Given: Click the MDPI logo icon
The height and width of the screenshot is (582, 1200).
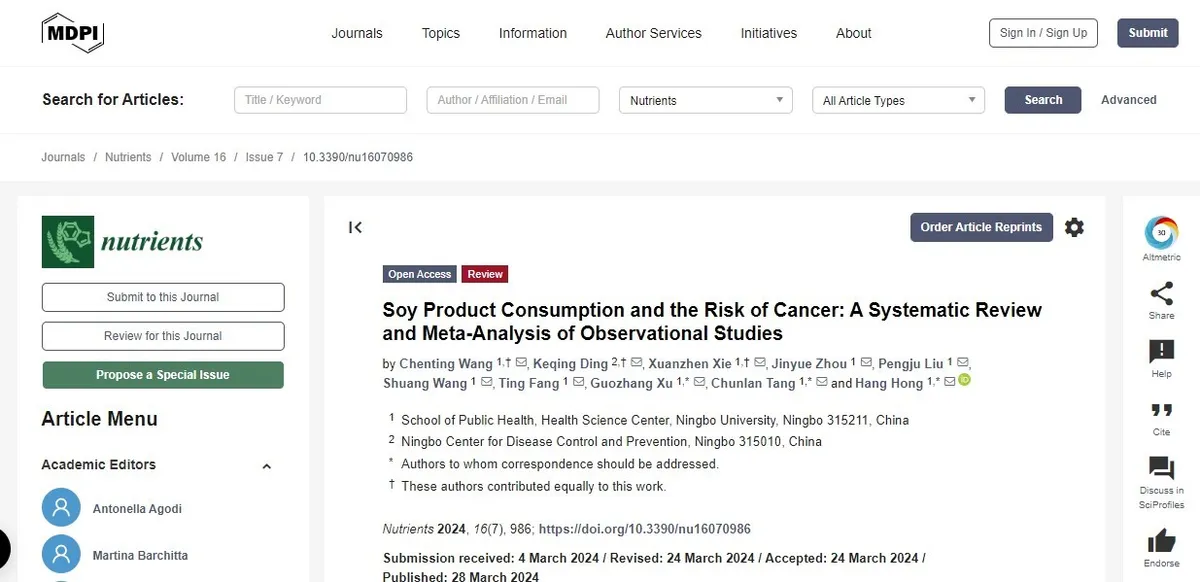Looking at the screenshot, I should click(72, 33).
